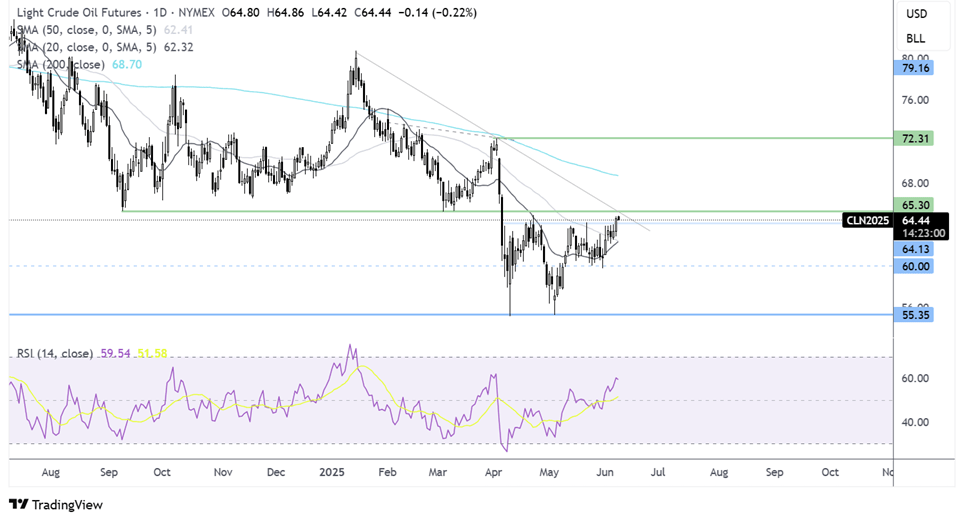The height and width of the screenshot is (522, 965).
Task: Click the price change -0.14 (-0.22%)
Action: point(437,12)
